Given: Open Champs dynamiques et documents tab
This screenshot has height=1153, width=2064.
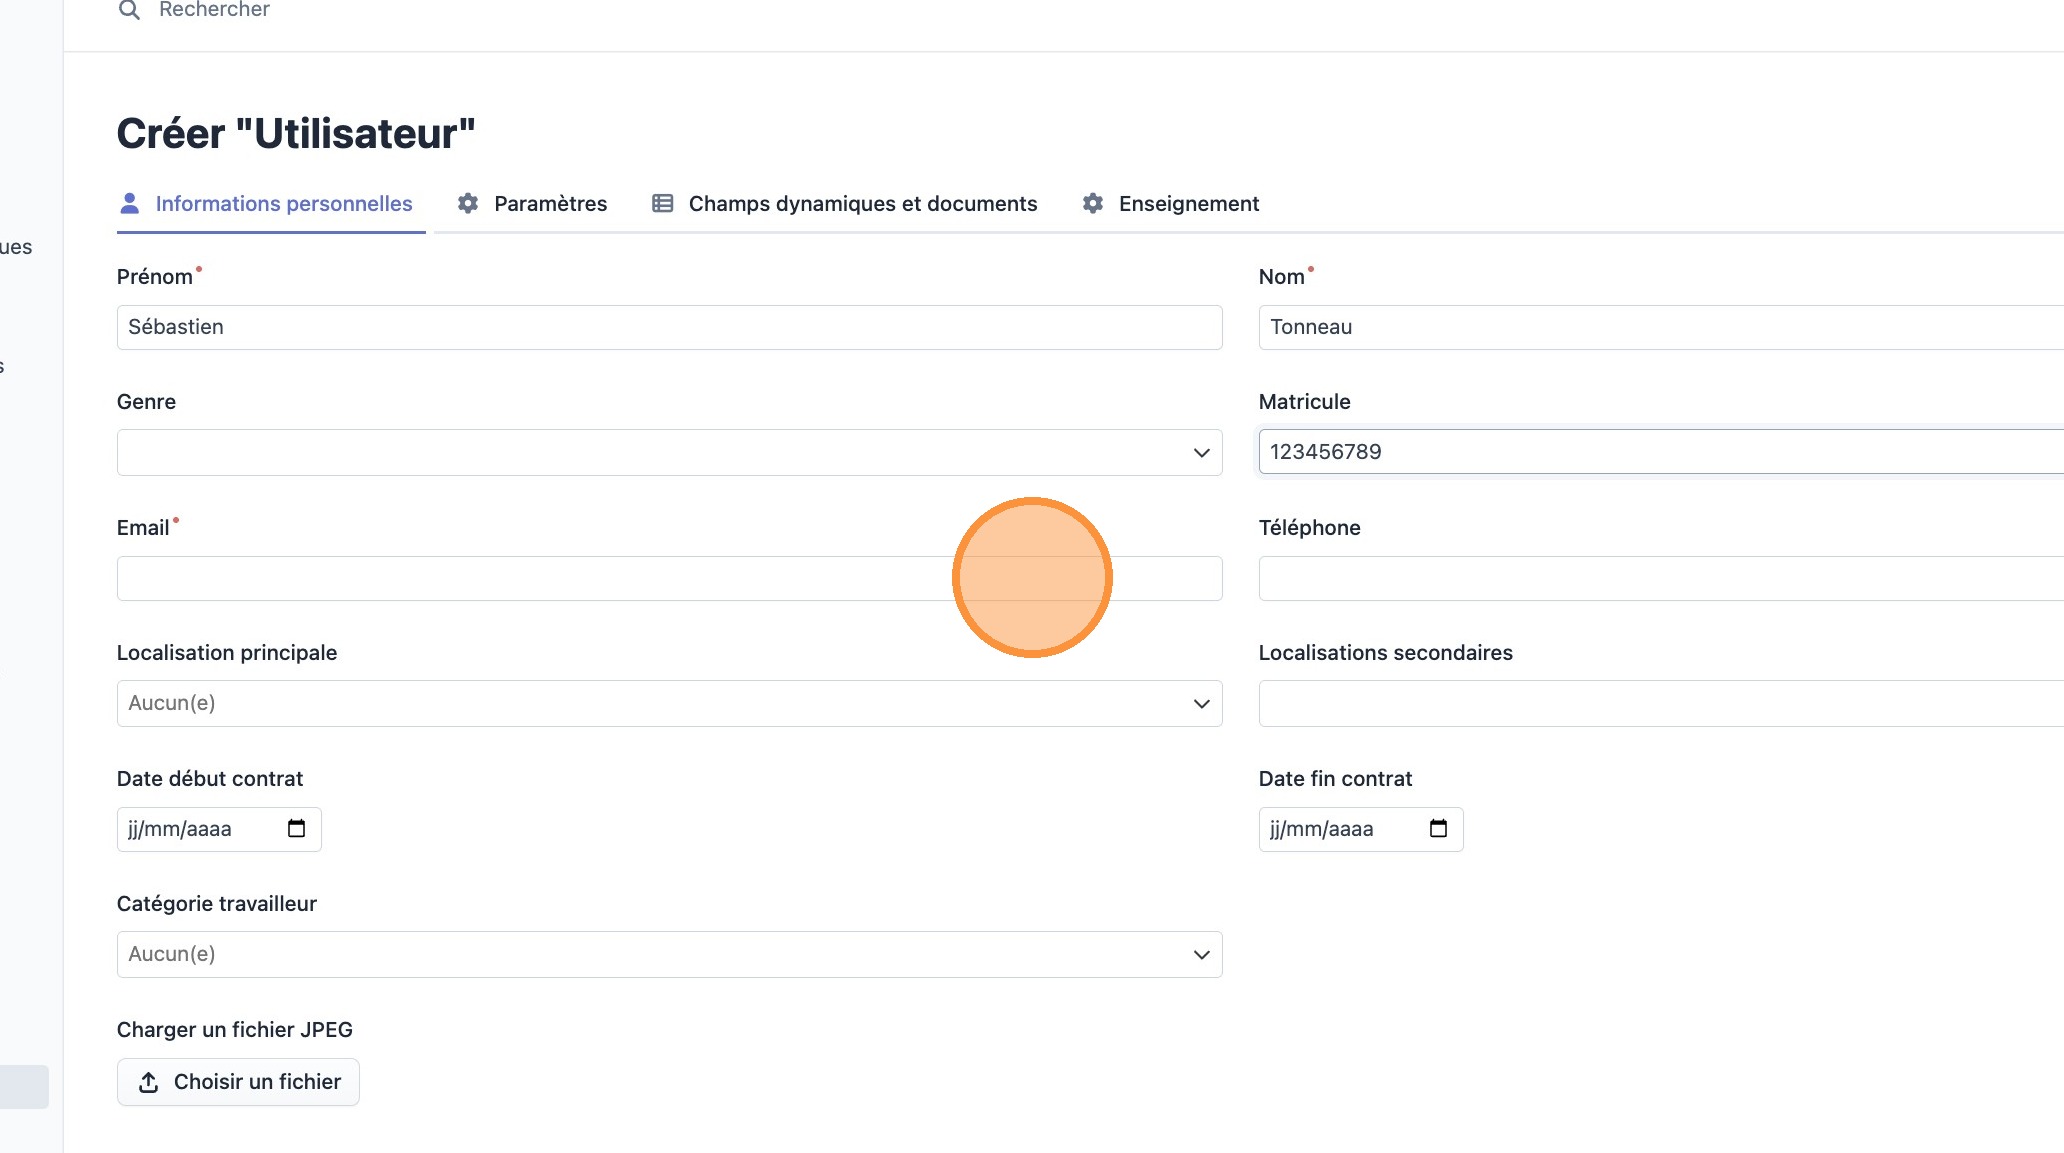Looking at the screenshot, I should tap(862, 204).
